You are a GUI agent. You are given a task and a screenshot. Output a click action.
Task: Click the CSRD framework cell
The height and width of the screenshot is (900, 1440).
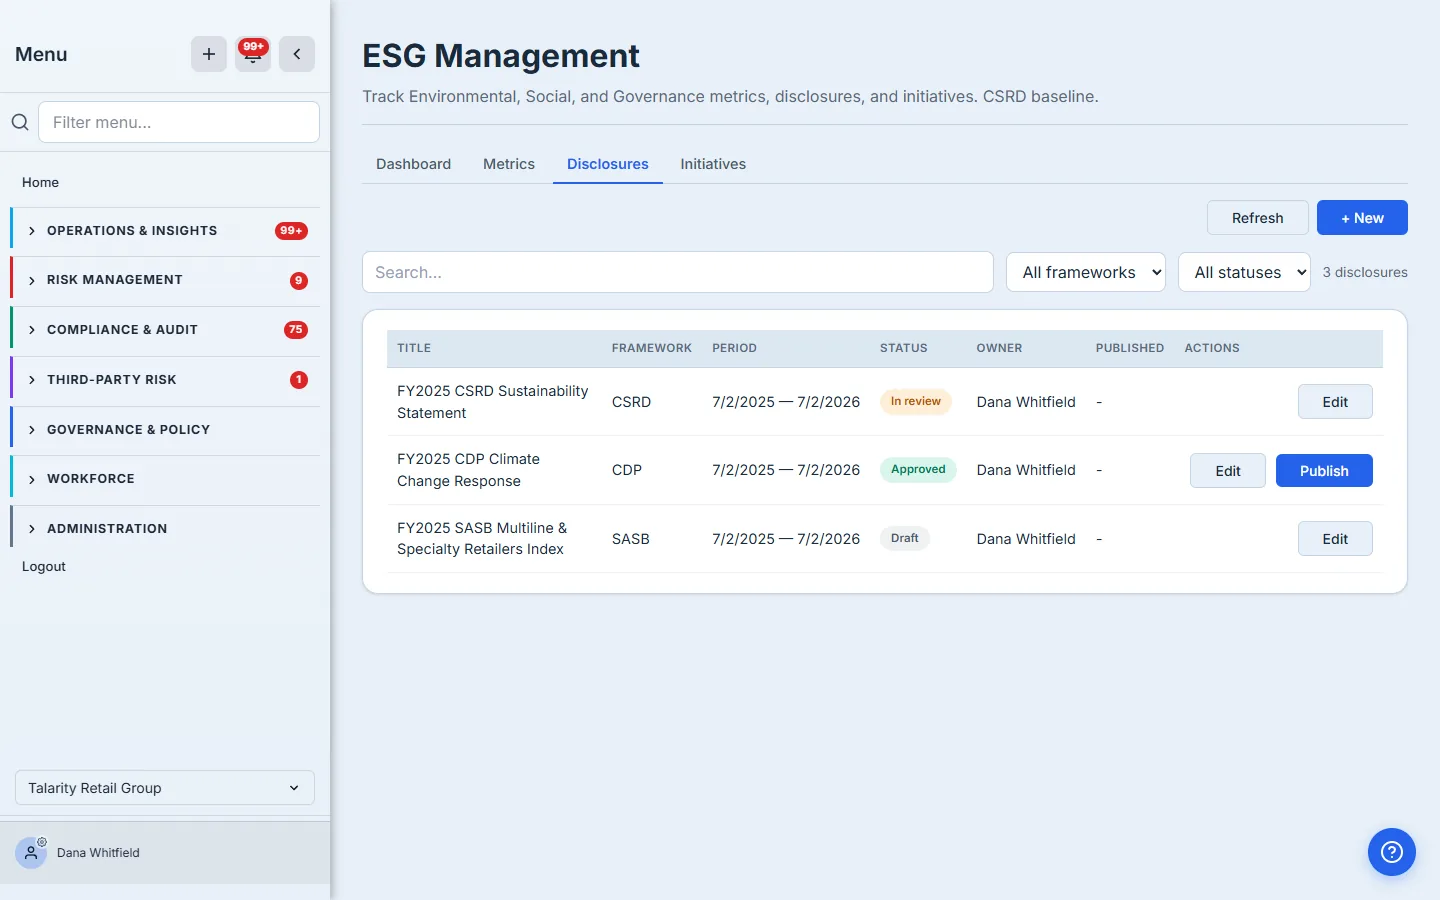coord(631,402)
